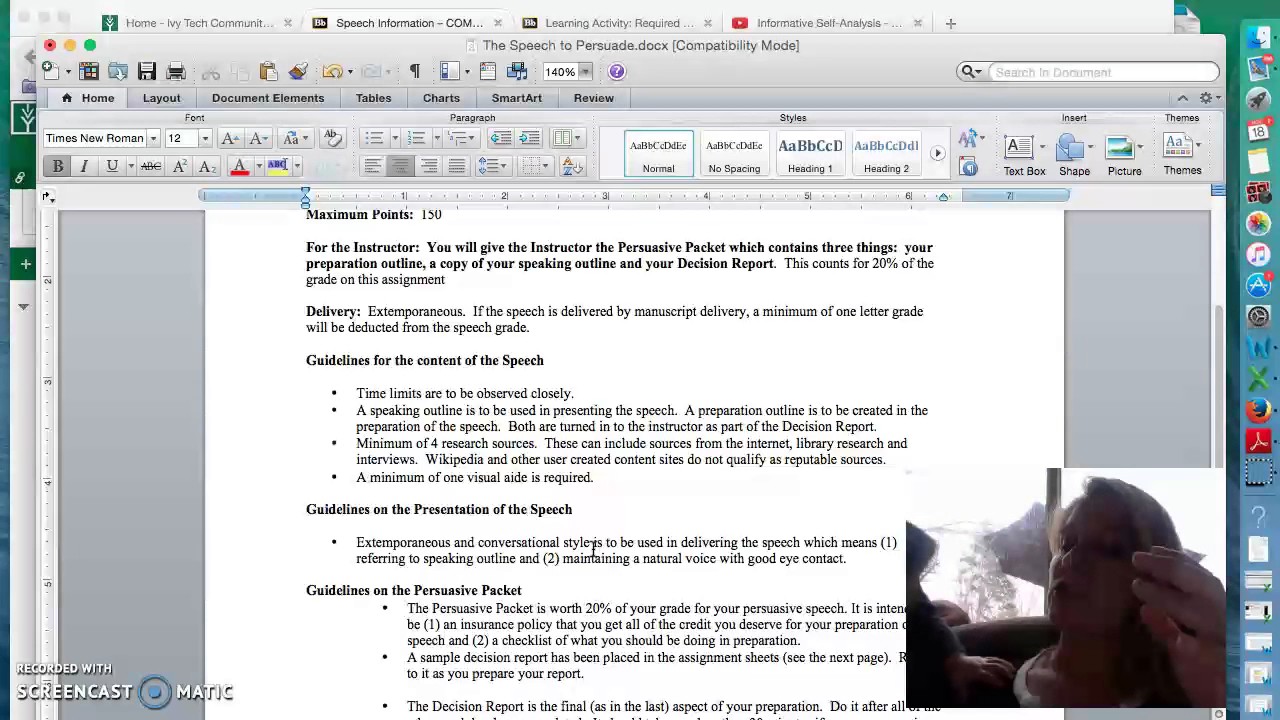Increase font size button
1280x720 pixels.
tap(230, 138)
